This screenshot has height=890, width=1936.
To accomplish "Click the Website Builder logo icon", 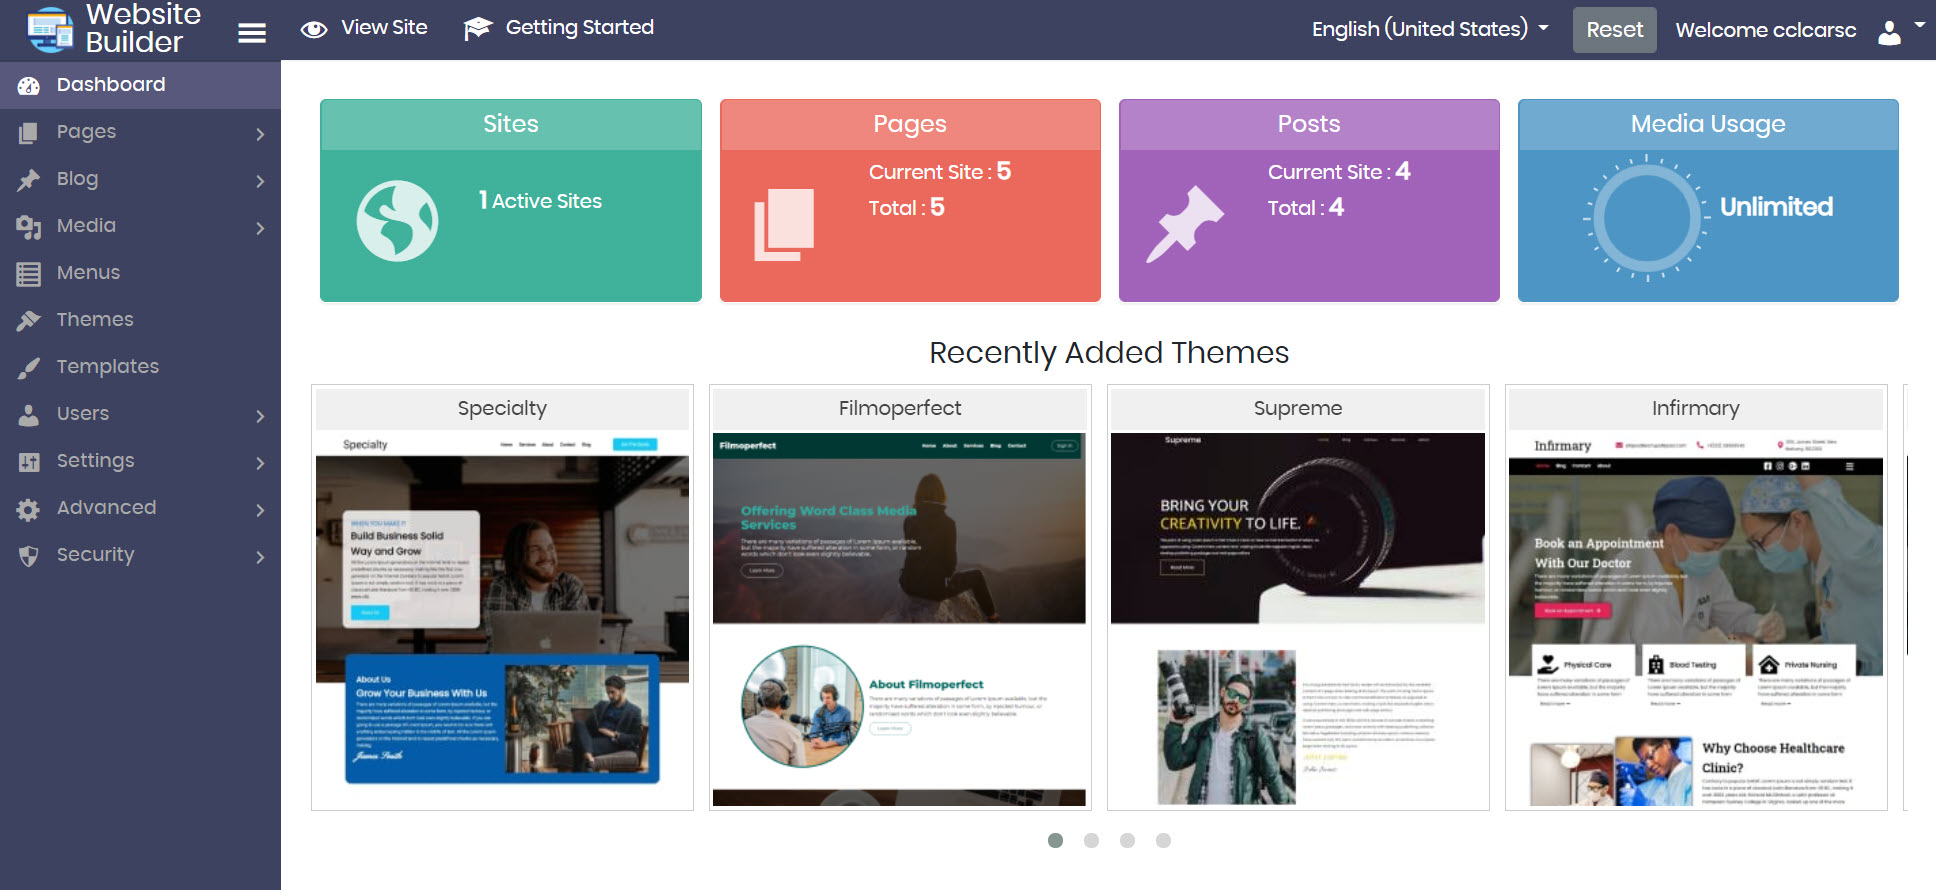I will point(49,30).
